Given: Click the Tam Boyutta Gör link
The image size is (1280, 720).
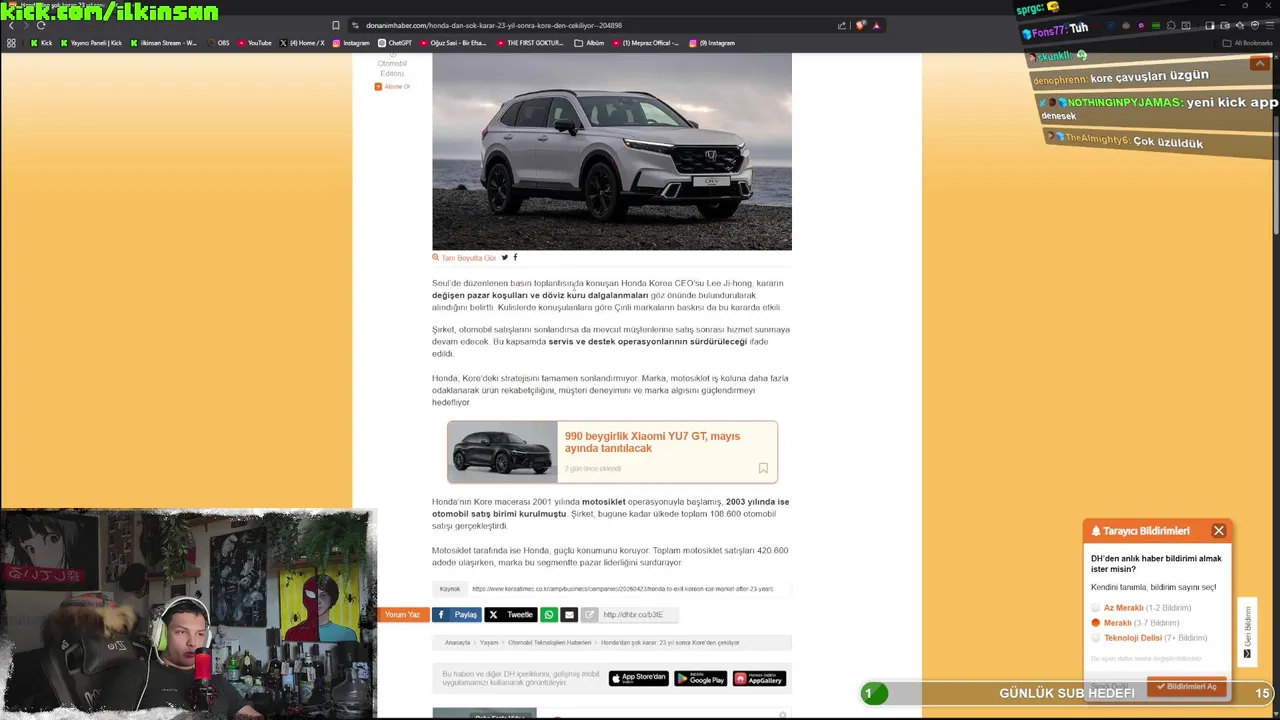Looking at the screenshot, I should [x=464, y=258].
